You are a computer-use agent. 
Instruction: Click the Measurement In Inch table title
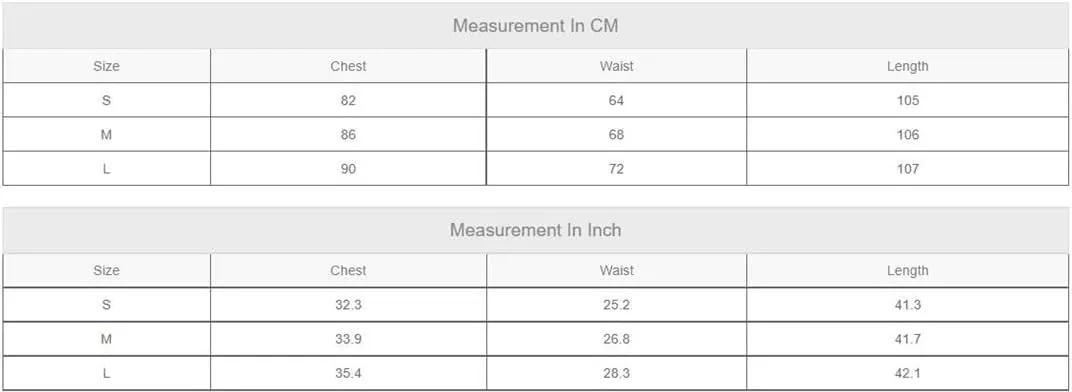click(535, 230)
